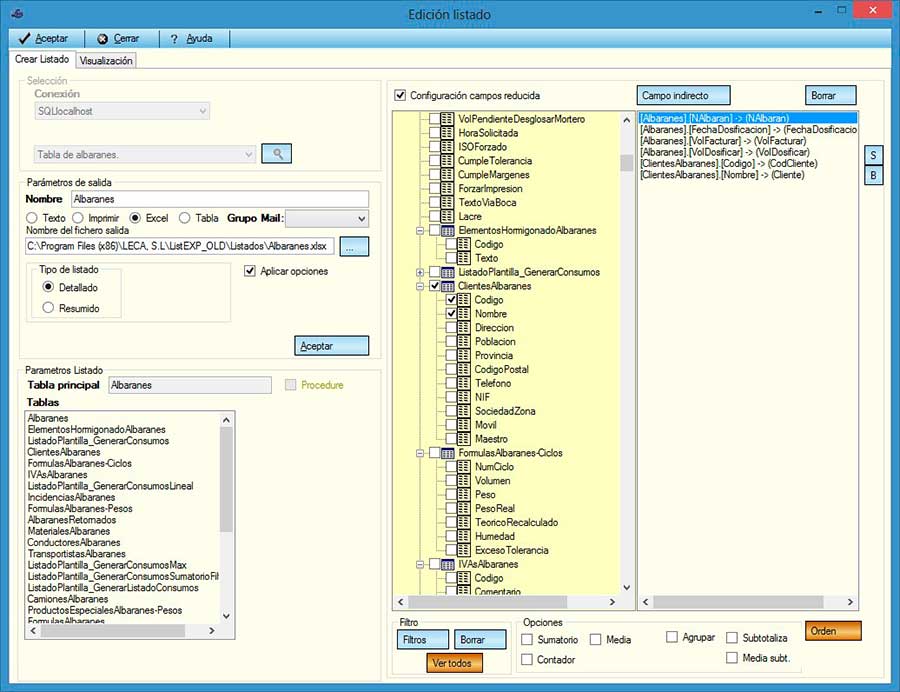This screenshot has height=692, width=900.
Task: Click the field icon next to NumCiclo
Action: coord(464,467)
